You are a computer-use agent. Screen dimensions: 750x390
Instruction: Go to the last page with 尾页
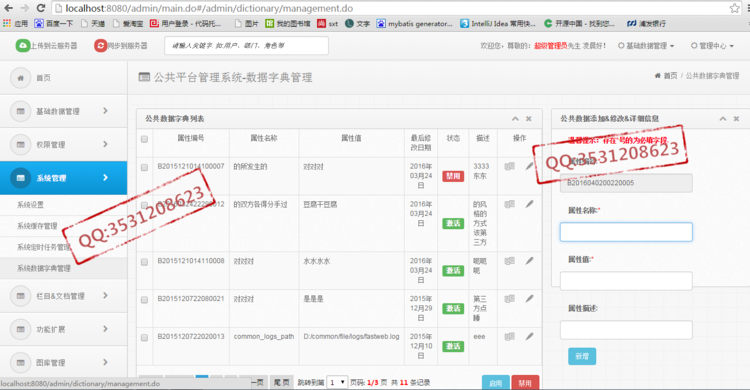pyautogui.click(x=281, y=383)
